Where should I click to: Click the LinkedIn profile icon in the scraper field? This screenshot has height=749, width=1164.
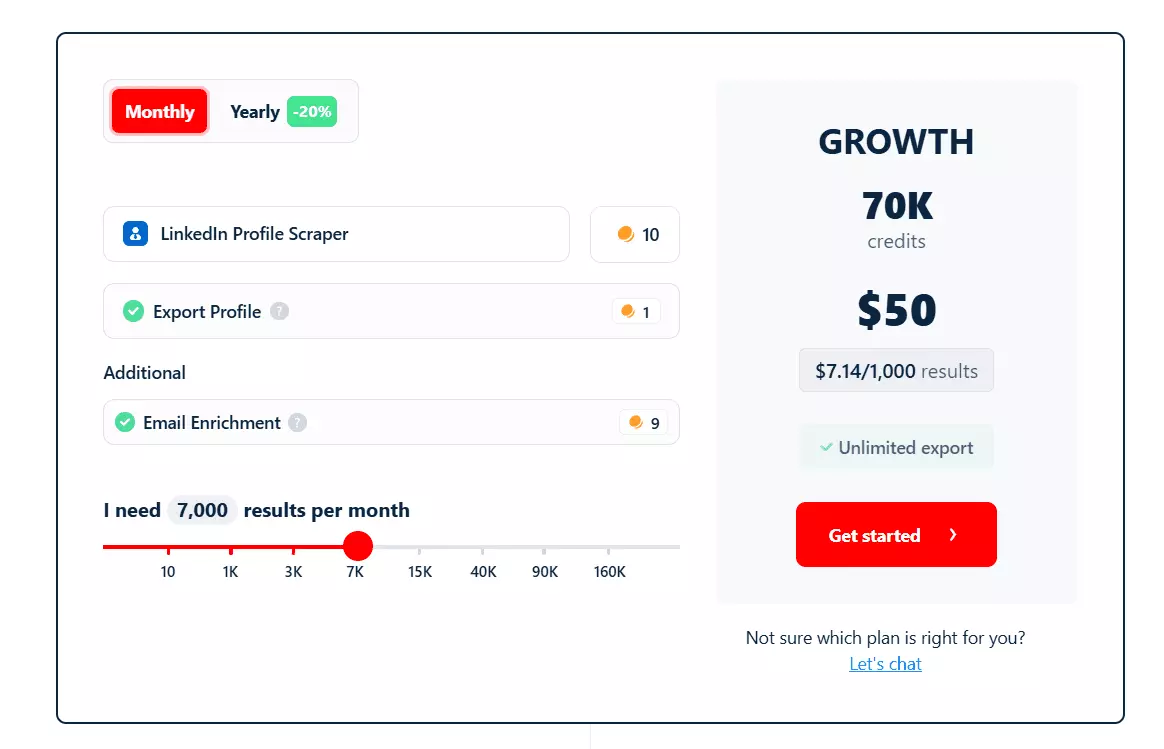click(135, 233)
